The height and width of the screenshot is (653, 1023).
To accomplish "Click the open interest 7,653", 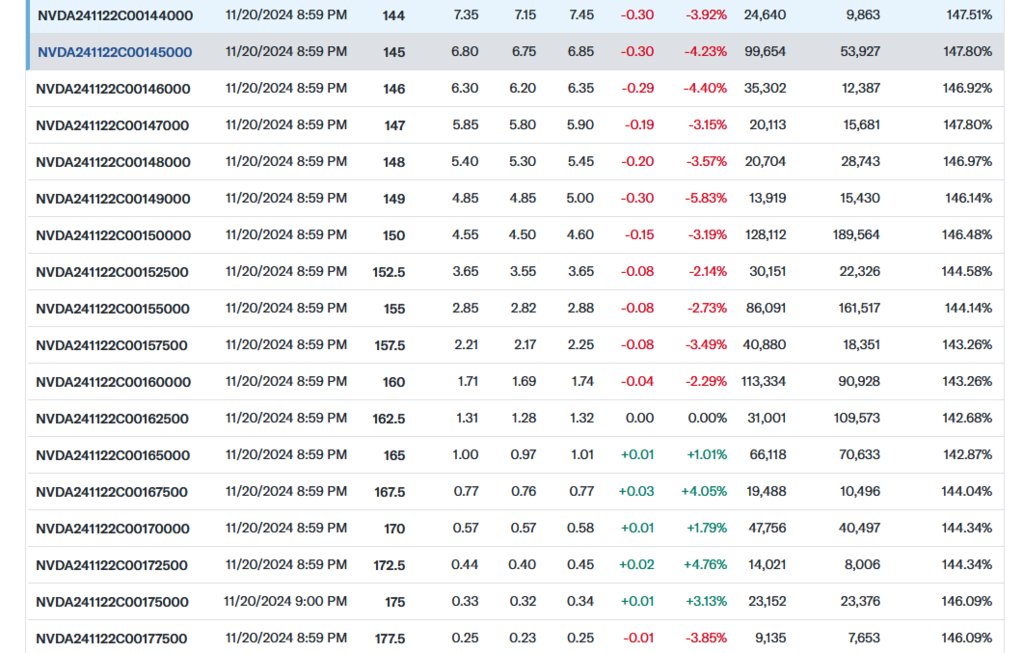I will click(x=864, y=638).
